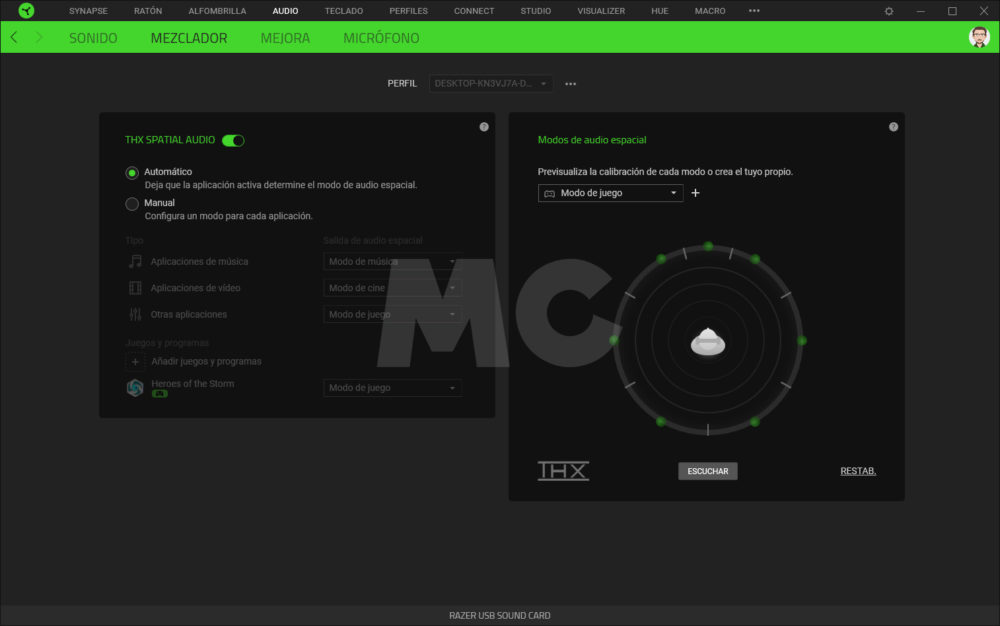Click the top center speaker position dot
Viewport: 1000px width, 626px height.
[708, 246]
